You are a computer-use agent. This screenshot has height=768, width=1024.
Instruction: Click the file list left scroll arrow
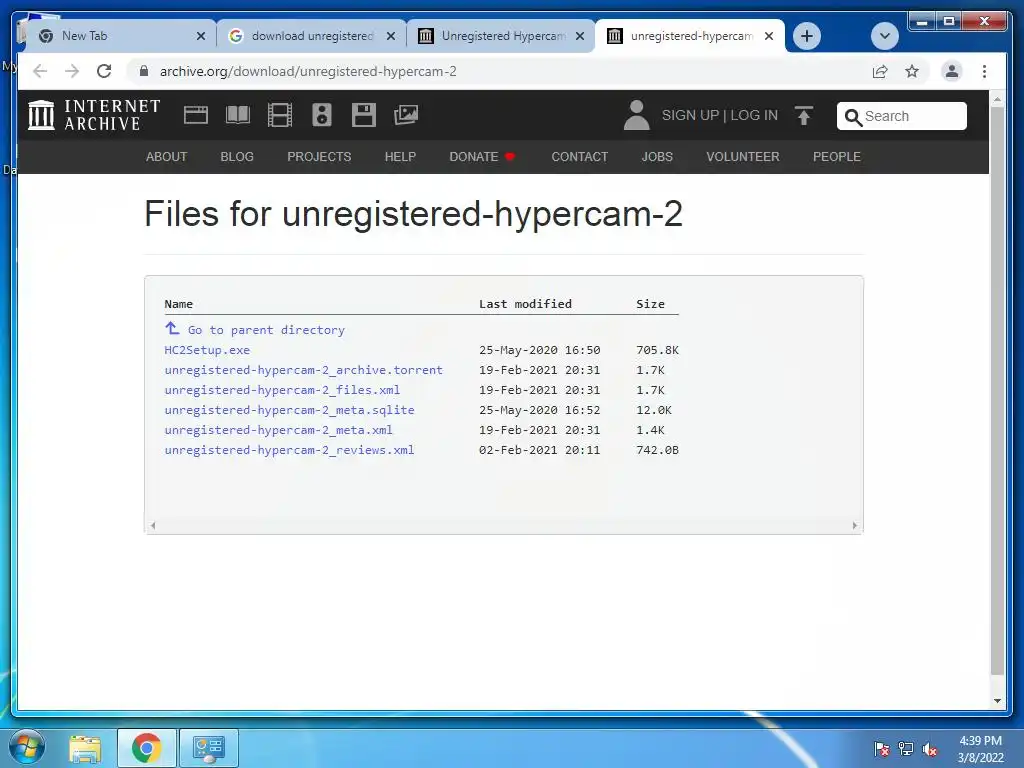click(x=153, y=525)
